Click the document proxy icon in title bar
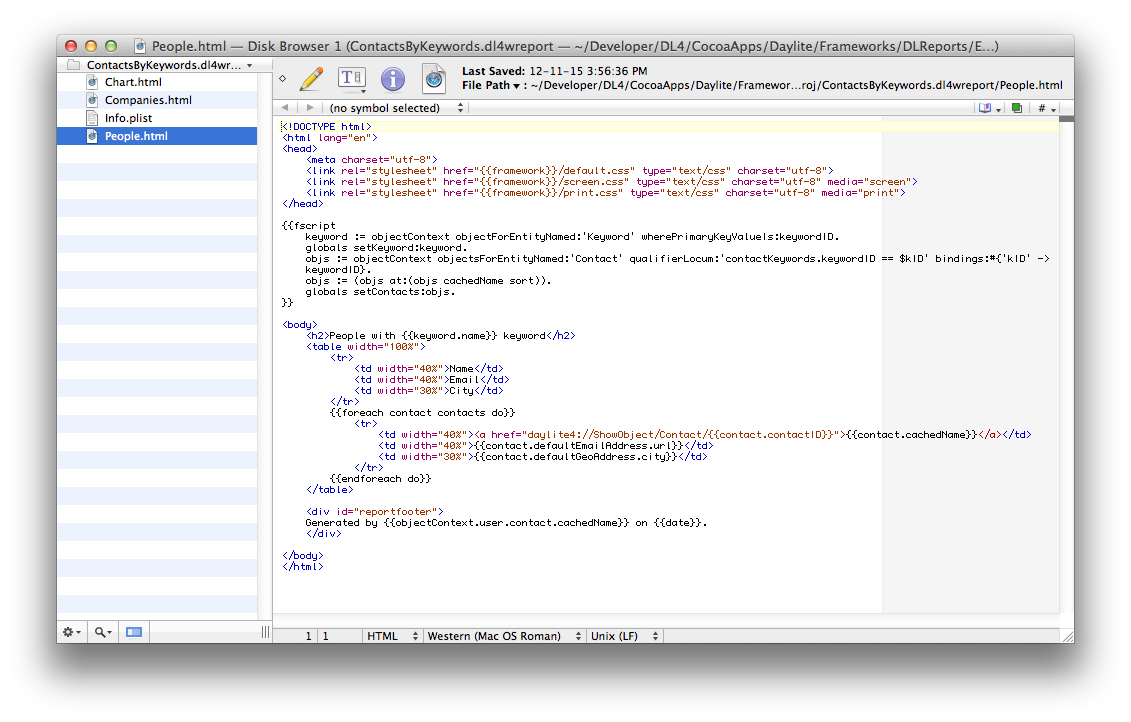 click(141, 46)
